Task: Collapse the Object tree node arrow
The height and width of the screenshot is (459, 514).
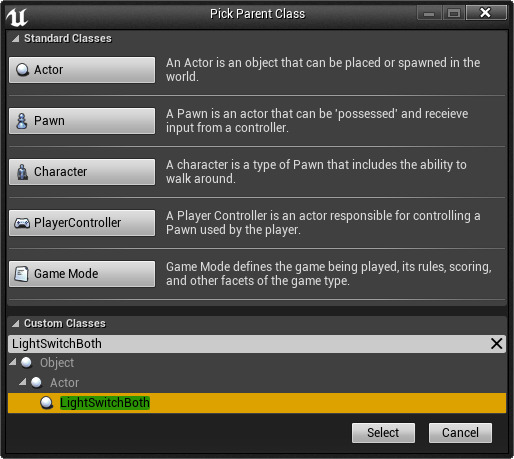Action: click(13, 362)
